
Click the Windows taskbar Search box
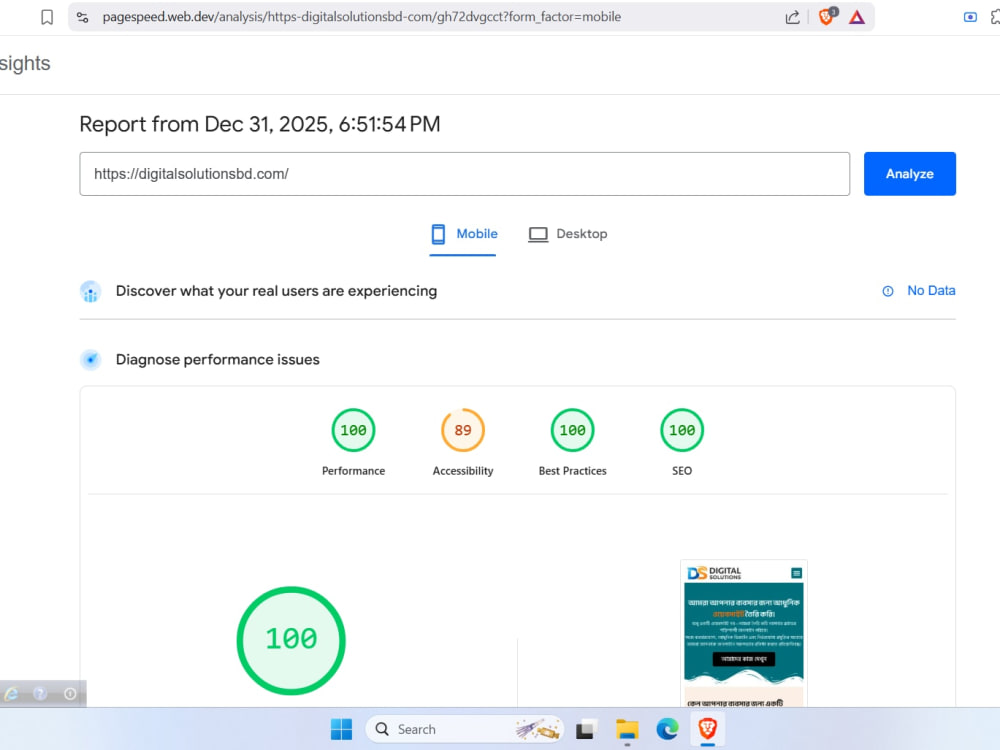(x=464, y=729)
